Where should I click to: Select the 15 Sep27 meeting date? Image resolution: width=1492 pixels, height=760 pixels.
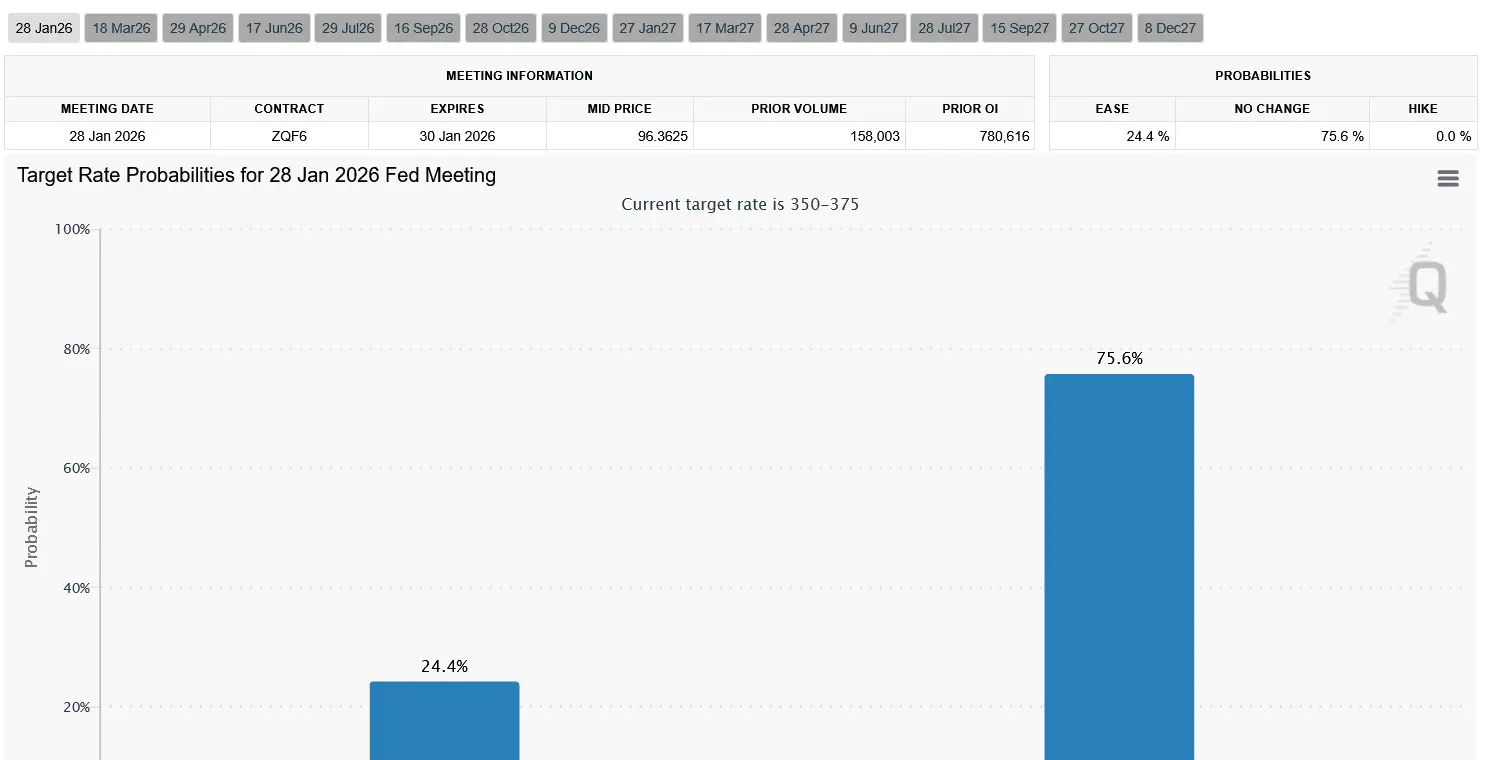click(1019, 27)
